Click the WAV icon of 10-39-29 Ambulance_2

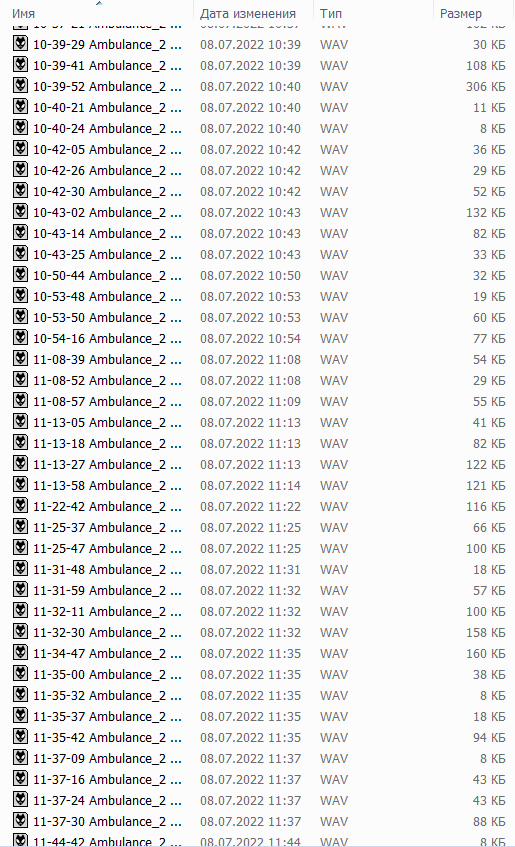[x=21, y=44]
